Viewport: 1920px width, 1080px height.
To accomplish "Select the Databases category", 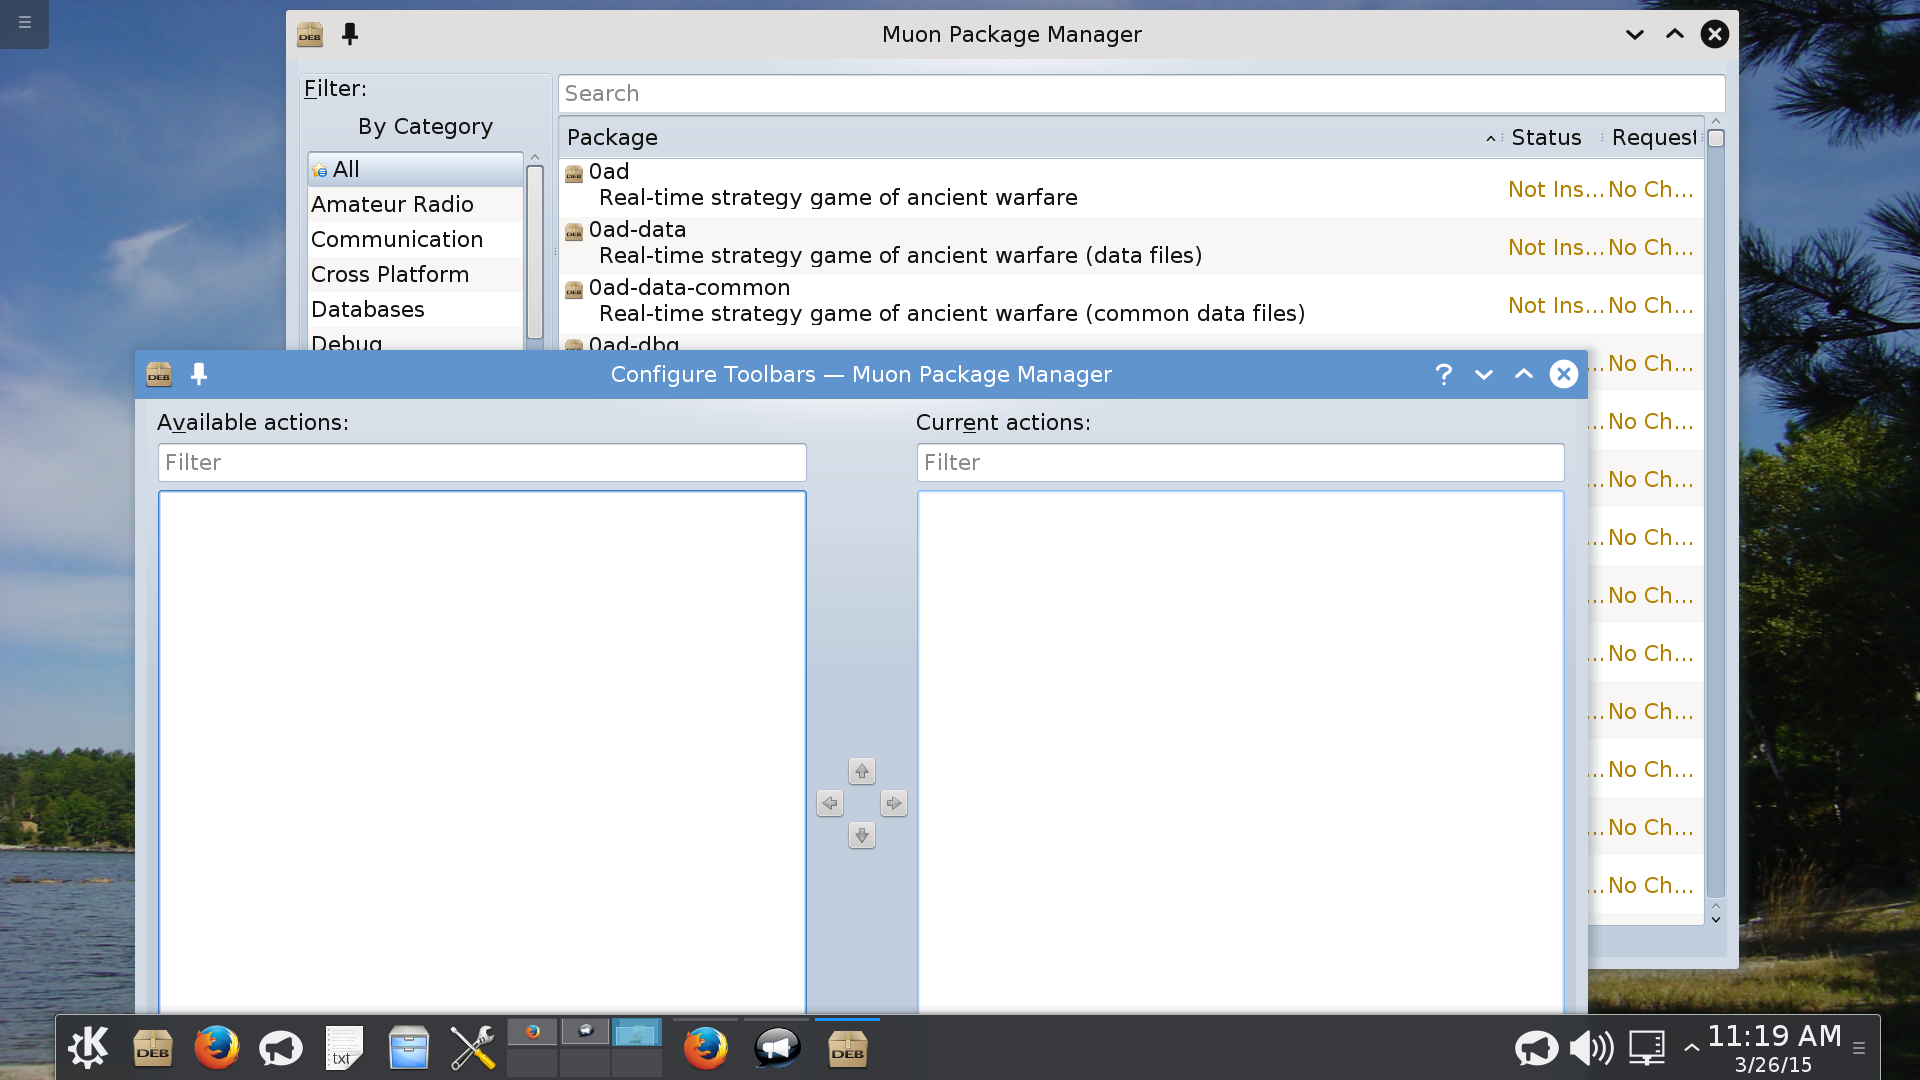I will (x=415, y=309).
